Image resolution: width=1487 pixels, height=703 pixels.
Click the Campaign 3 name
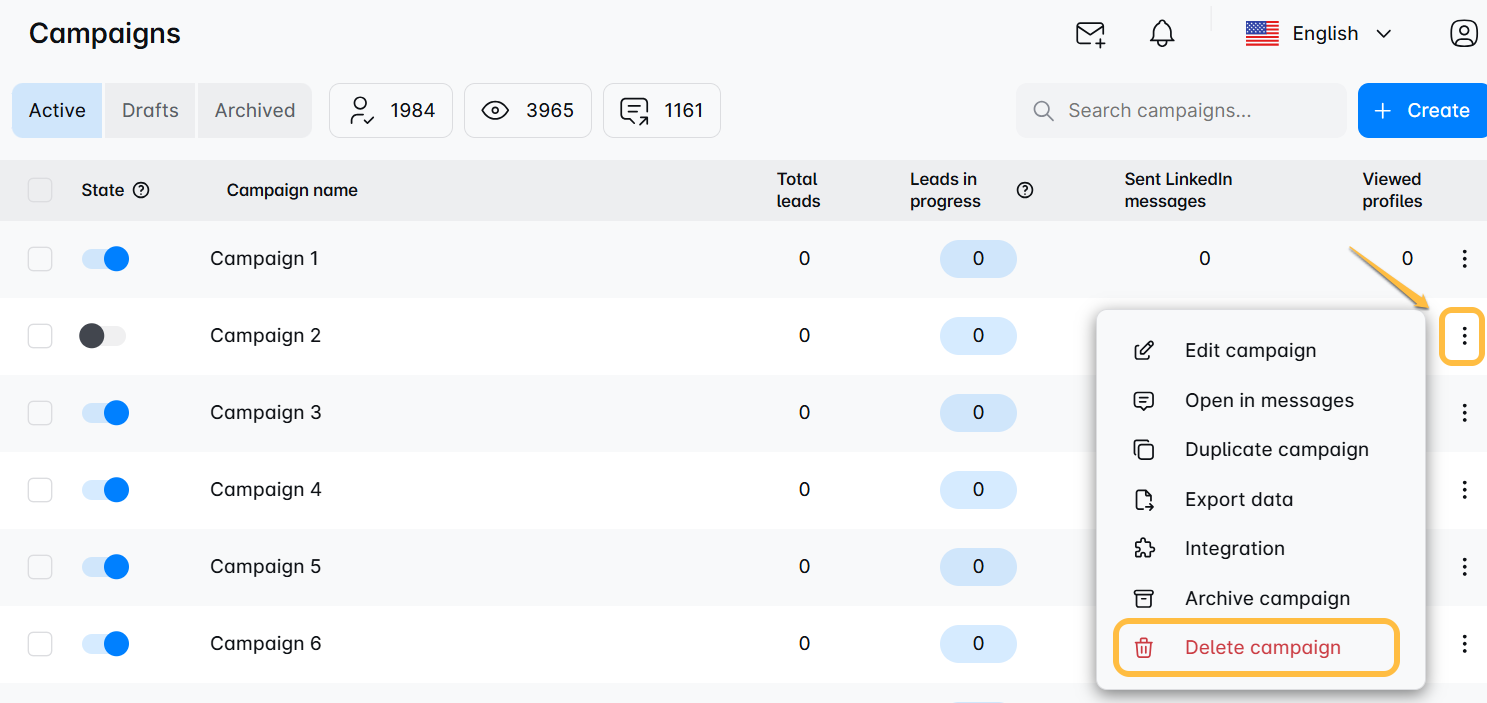pos(265,413)
